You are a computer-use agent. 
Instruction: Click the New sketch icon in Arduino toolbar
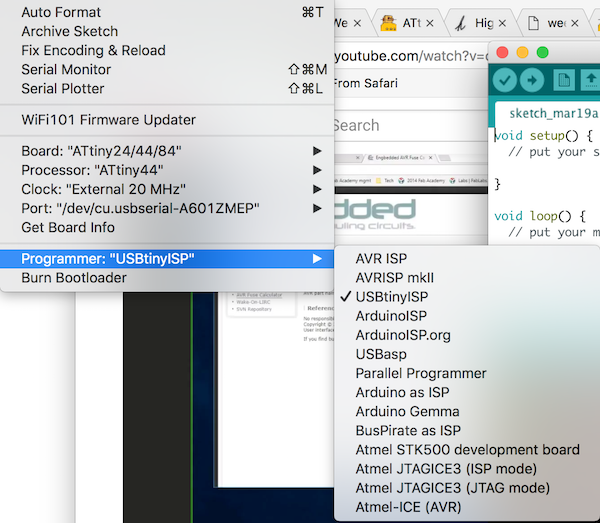pyautogui.click(x=564, y=80)
